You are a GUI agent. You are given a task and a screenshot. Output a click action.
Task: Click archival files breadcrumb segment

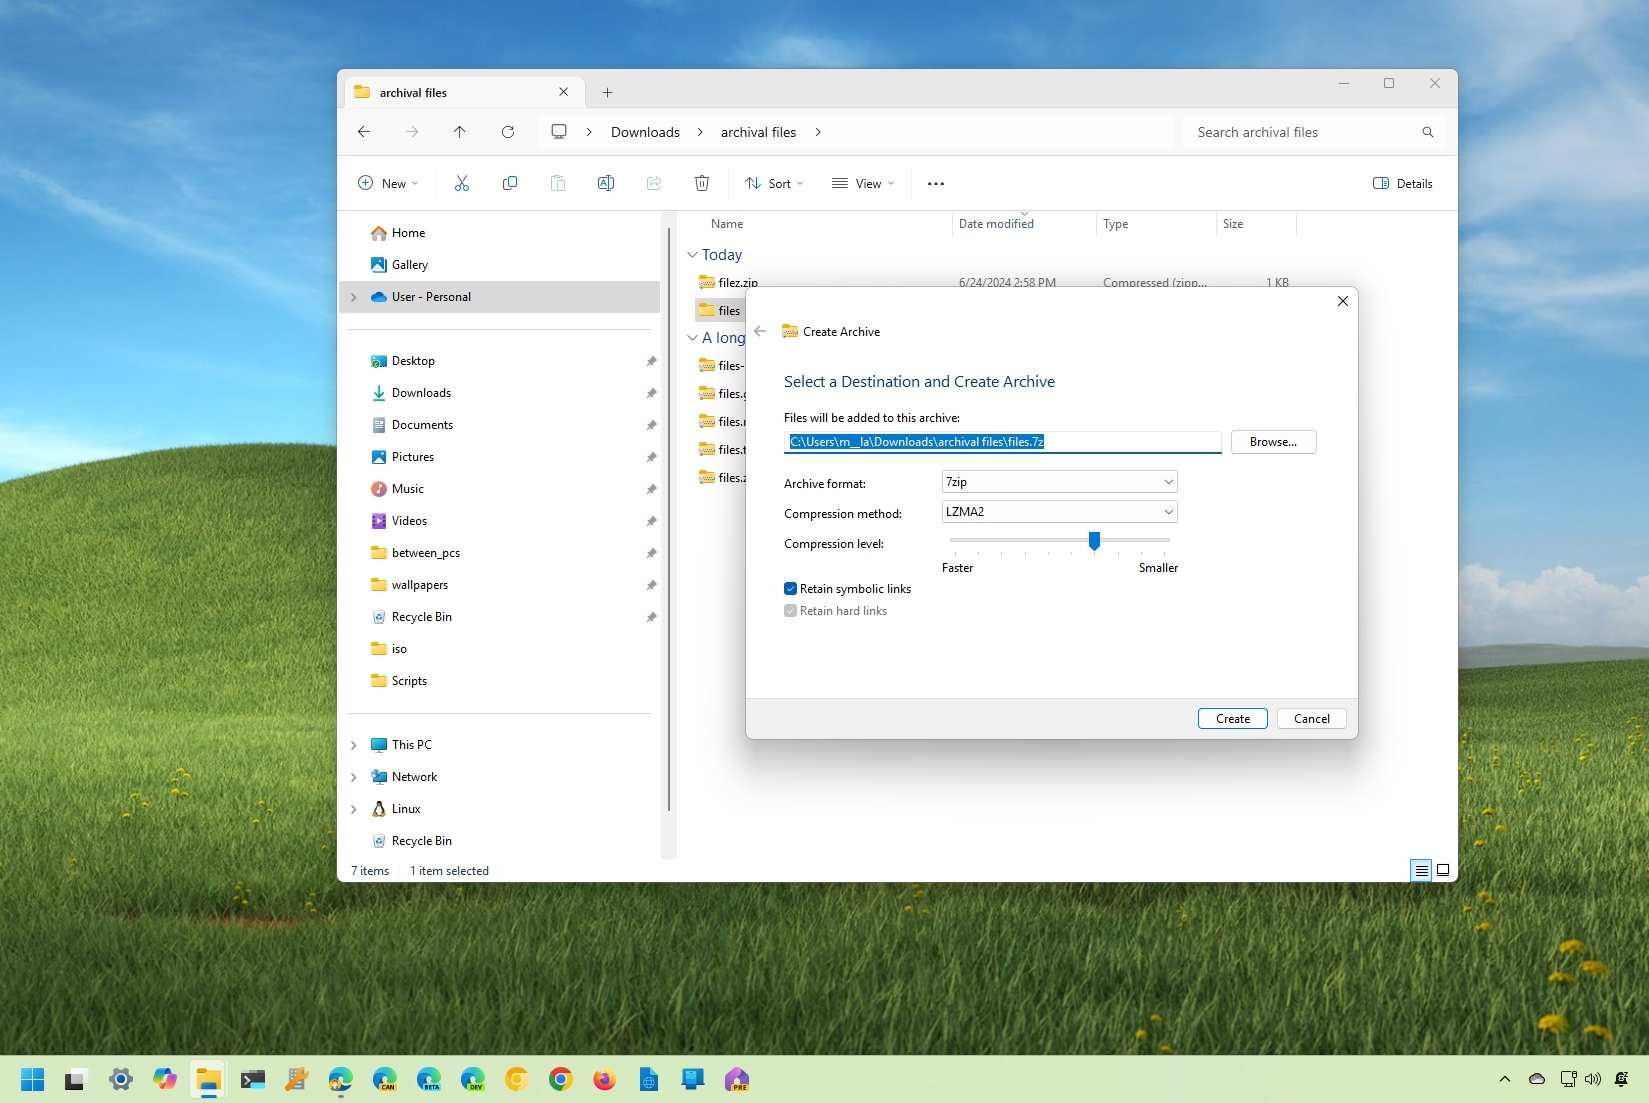(x=758, y=132)
